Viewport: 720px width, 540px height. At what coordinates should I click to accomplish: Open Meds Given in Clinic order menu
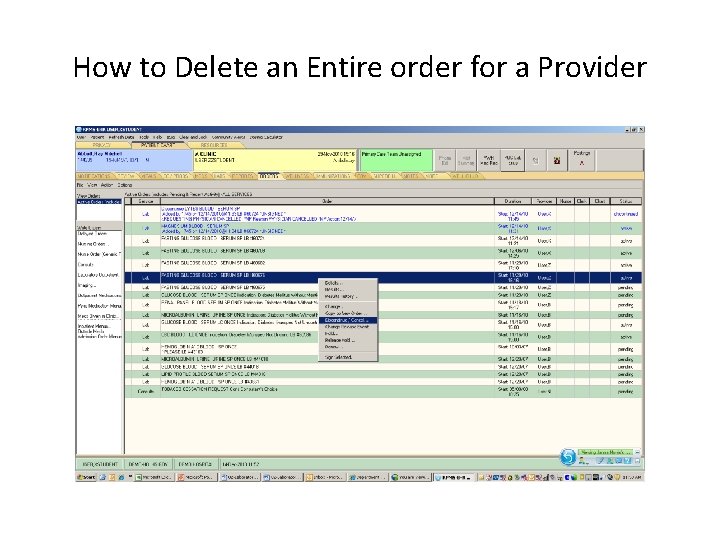[98, 316]
